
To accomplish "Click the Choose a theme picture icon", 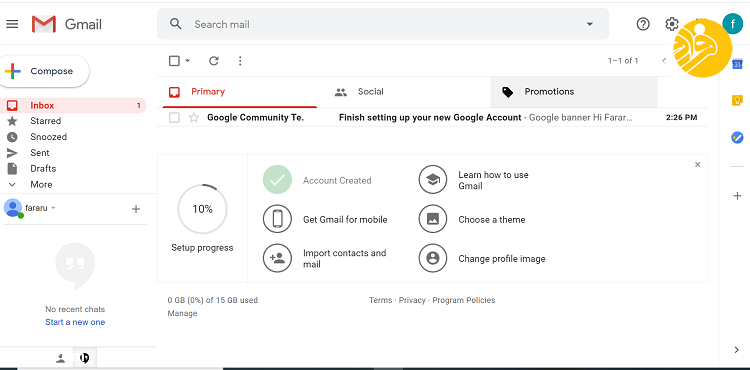I will (x=433, y=219).
